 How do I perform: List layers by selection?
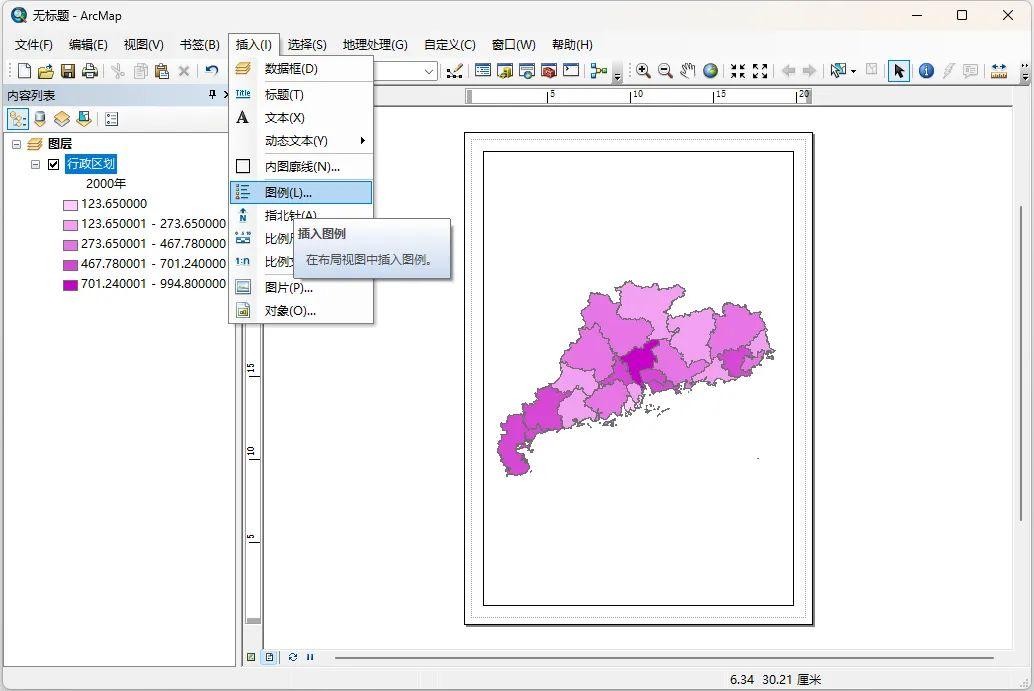(84, 119)
